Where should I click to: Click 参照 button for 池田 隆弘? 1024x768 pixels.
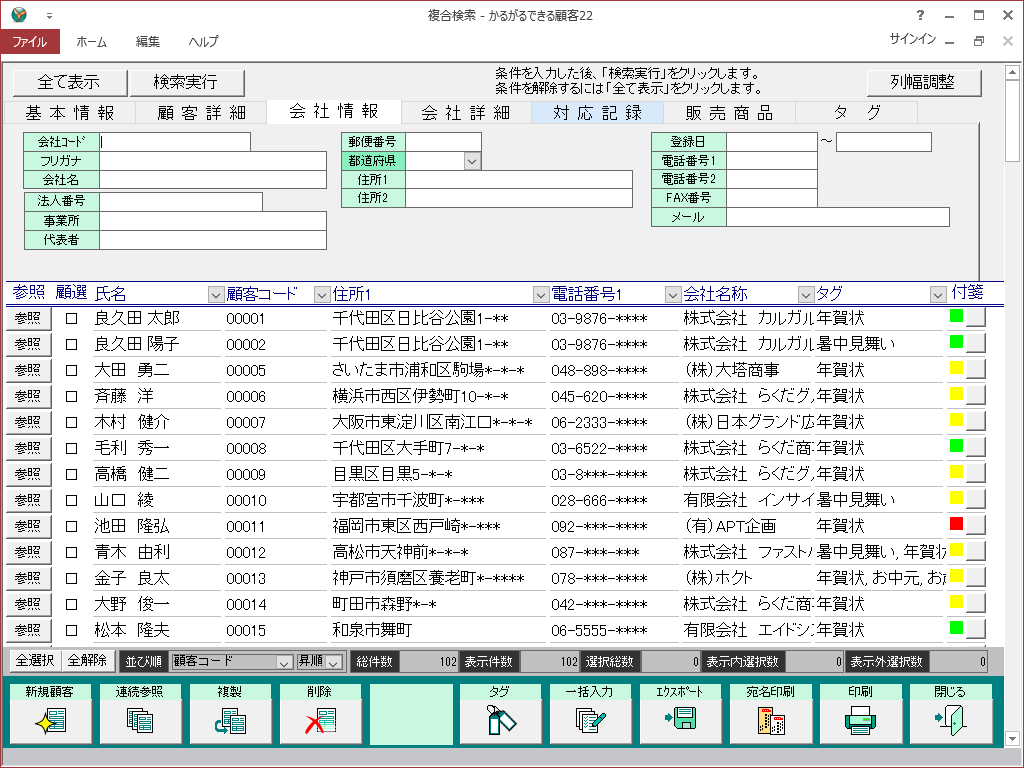[28, 526]
